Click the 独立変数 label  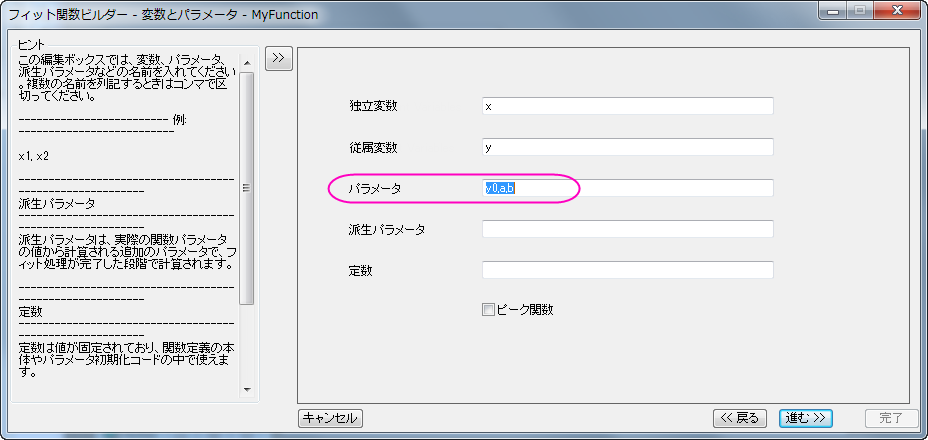tap(373, 107)
